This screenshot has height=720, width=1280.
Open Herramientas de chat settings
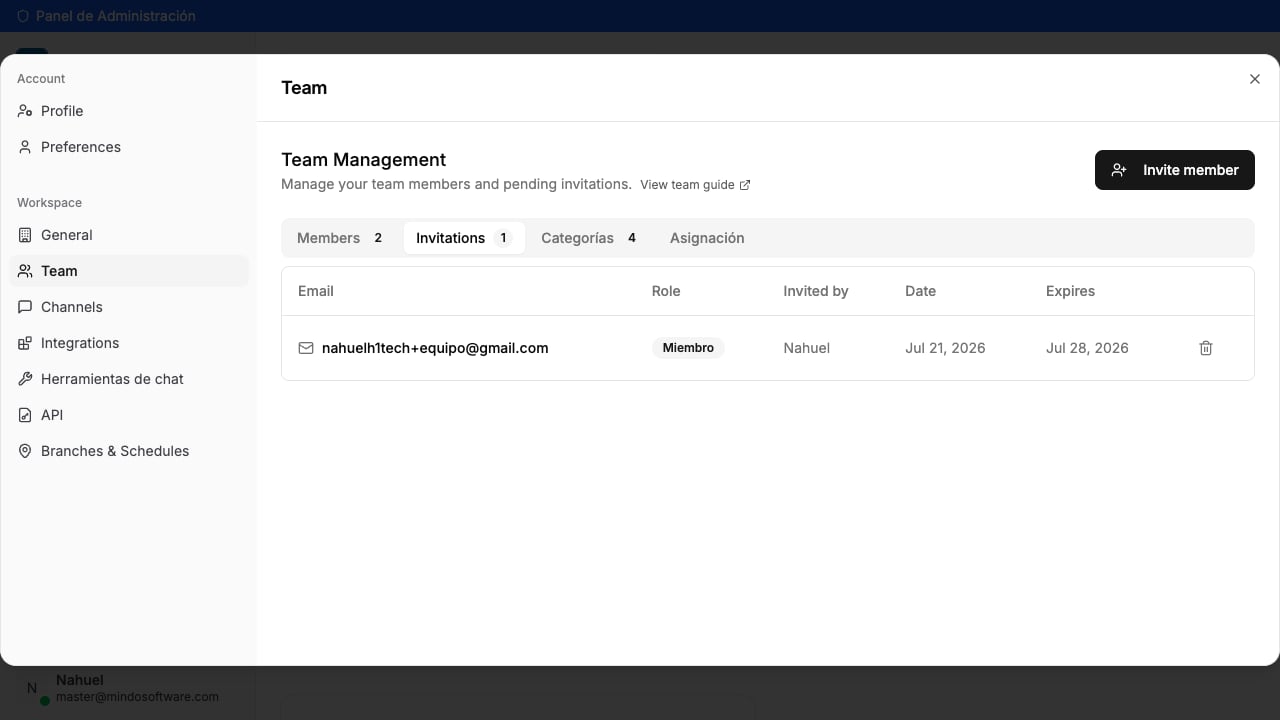click(129, 379)
